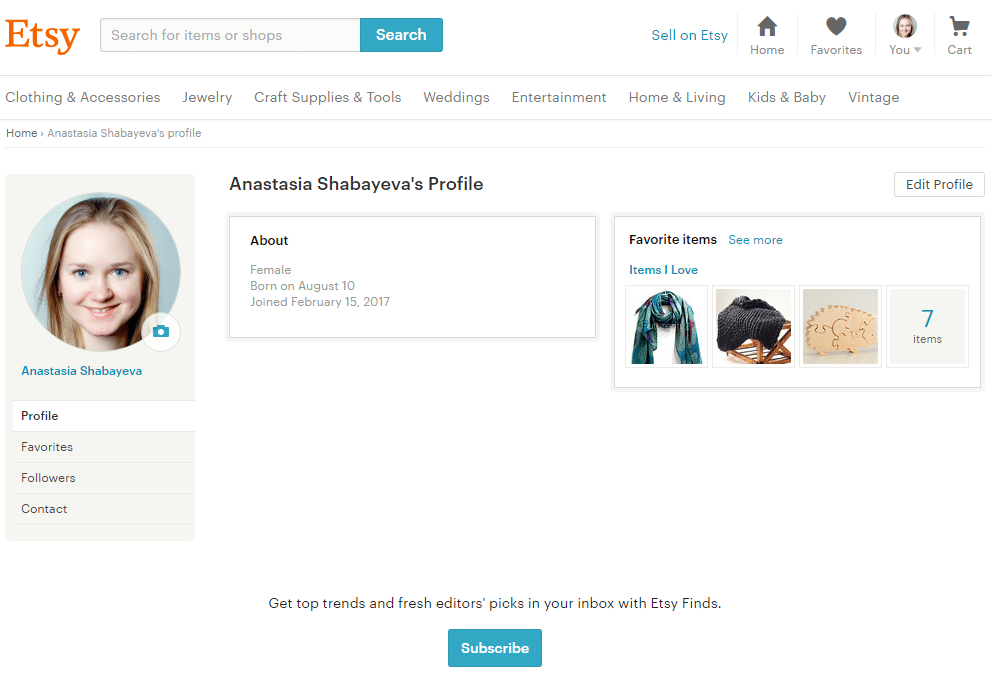Image resolution: width=991 pixels, height=694 pixels.
Task: Open Craft Supplies & Tools menu
Action: coord(327,97)
